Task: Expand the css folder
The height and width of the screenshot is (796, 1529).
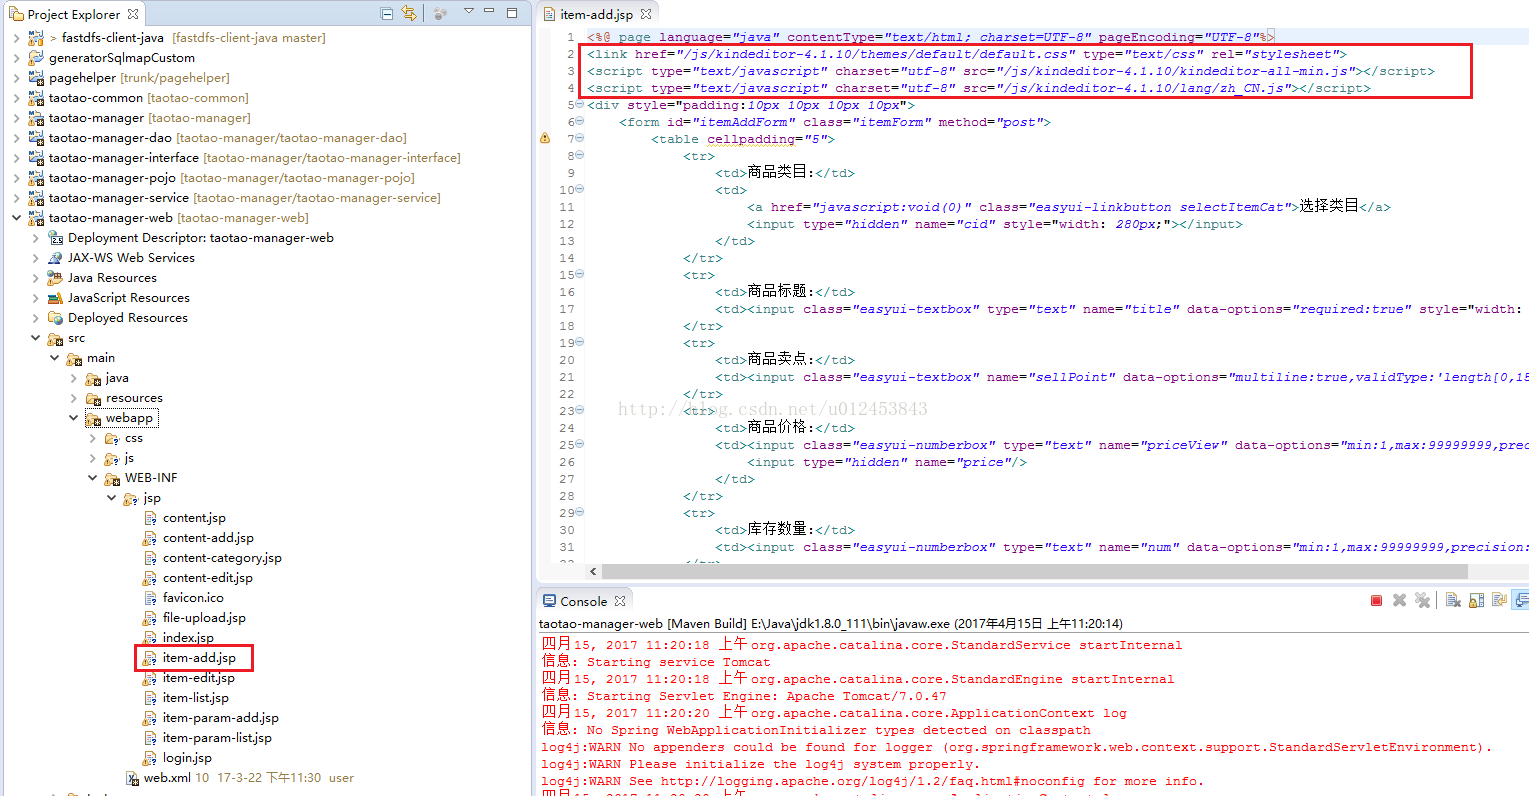Action: point(93,438)
